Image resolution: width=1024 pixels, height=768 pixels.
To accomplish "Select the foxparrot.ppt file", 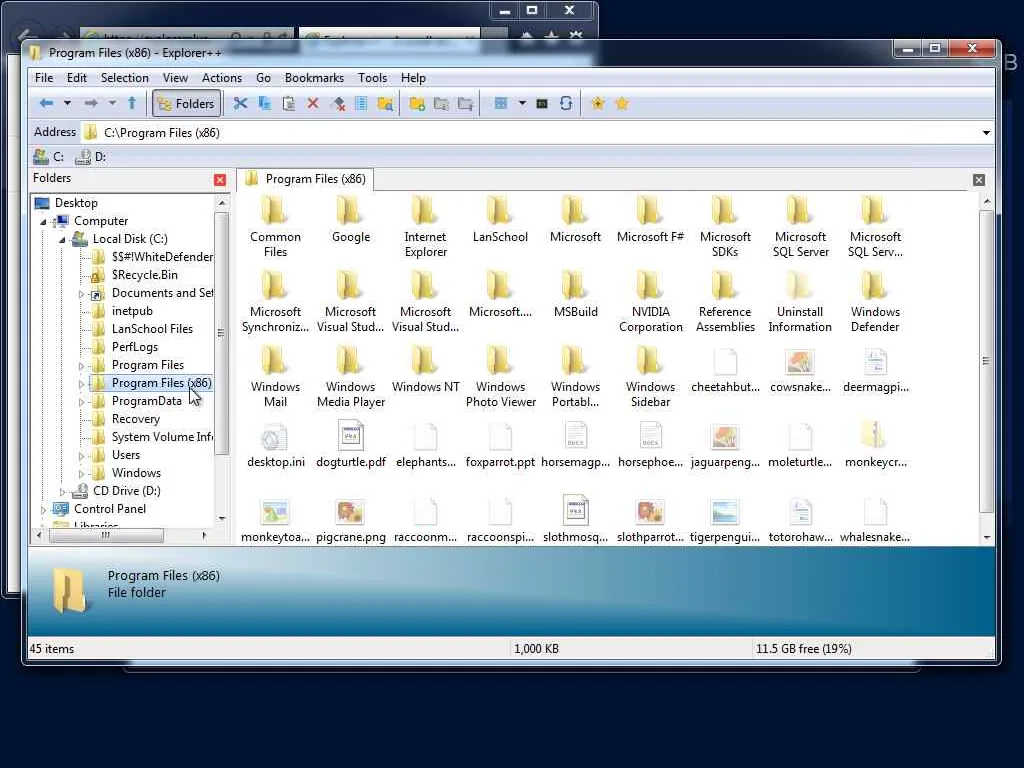I will coord(500,445).
